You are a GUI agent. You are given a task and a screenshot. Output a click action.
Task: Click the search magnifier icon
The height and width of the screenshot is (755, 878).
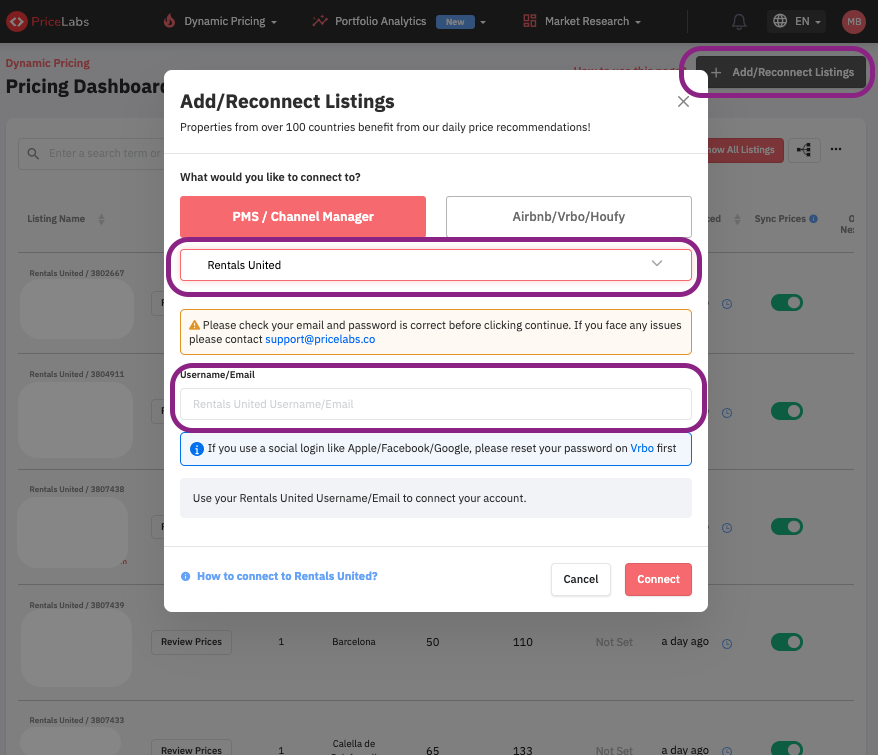[34, 153]
